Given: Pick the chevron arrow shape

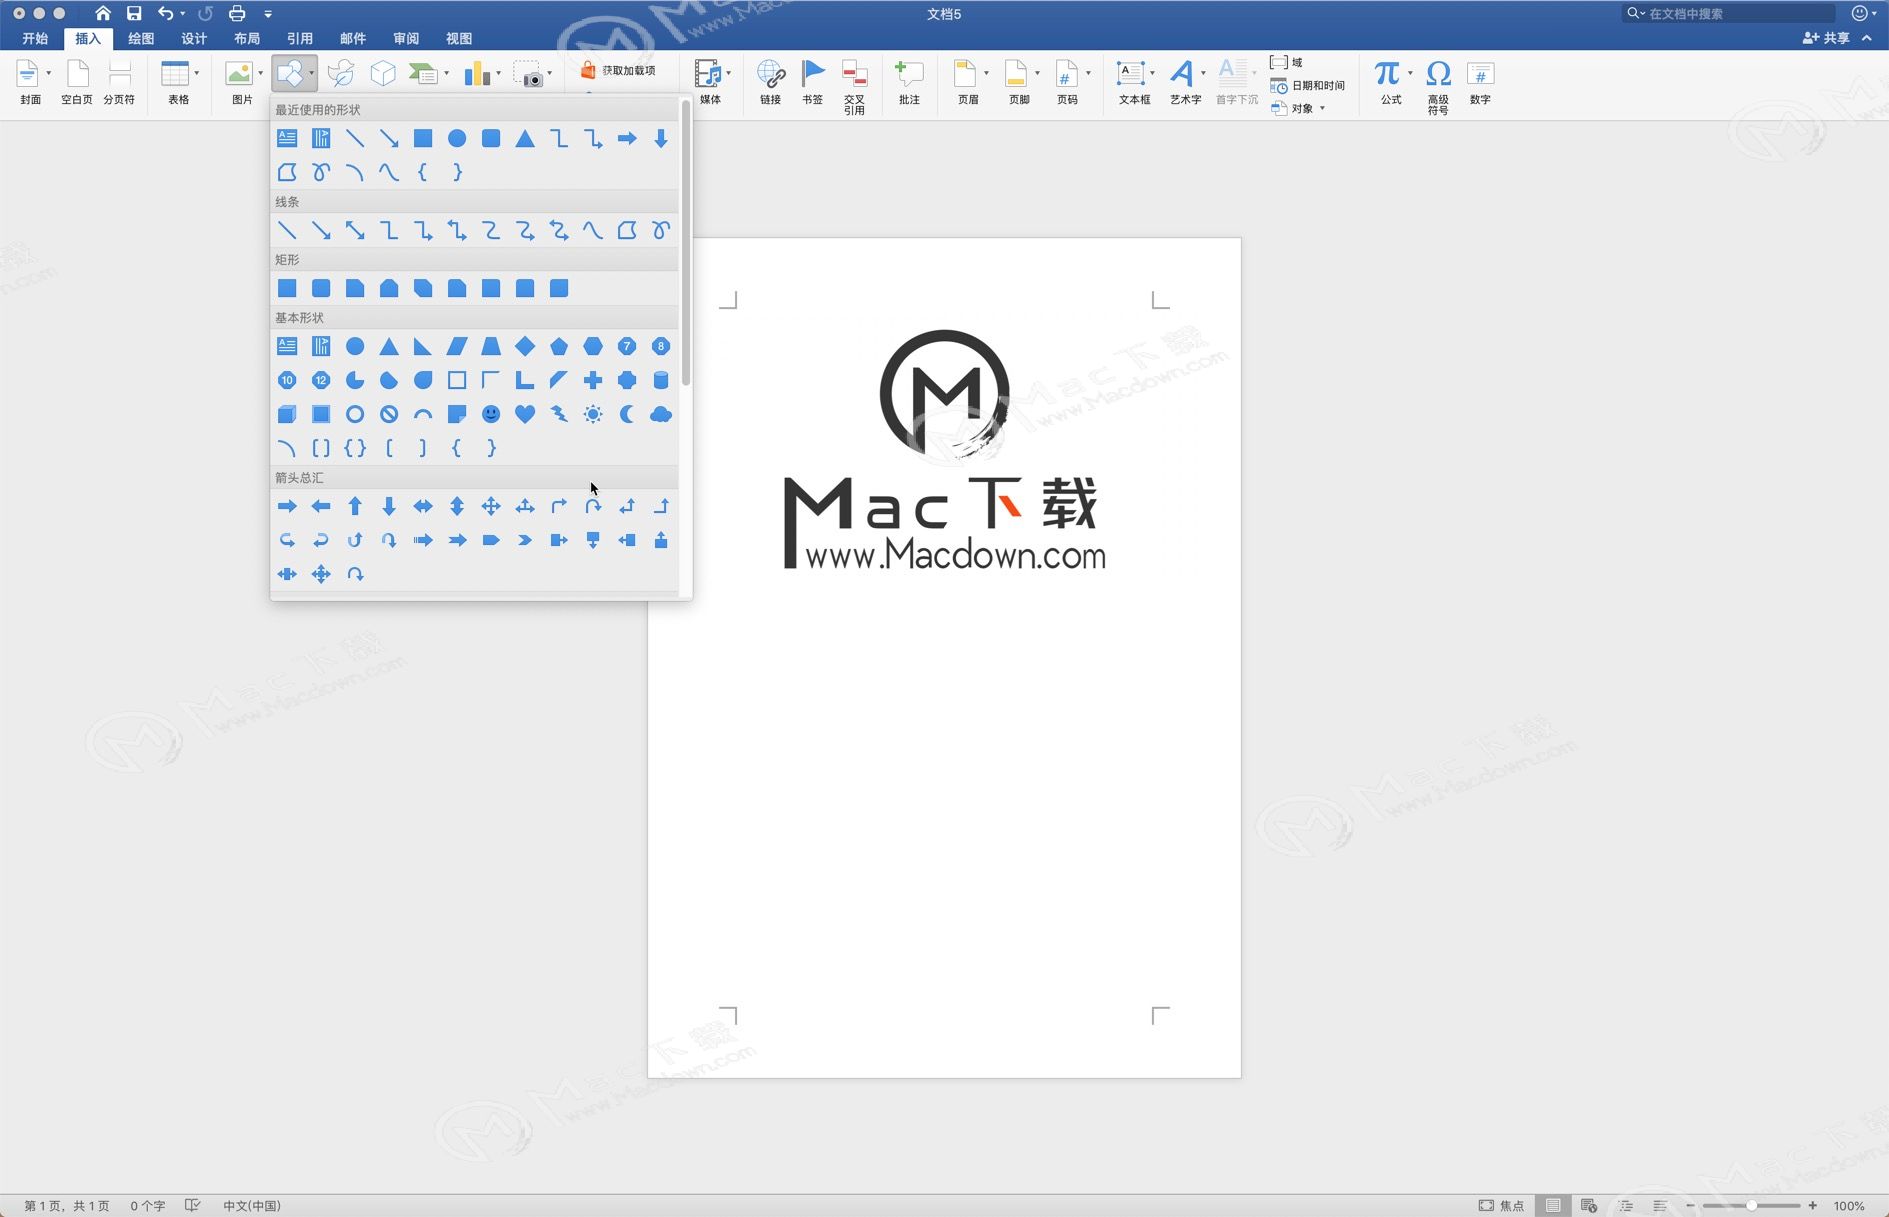Looking at the screenshot, I should 525,540.
